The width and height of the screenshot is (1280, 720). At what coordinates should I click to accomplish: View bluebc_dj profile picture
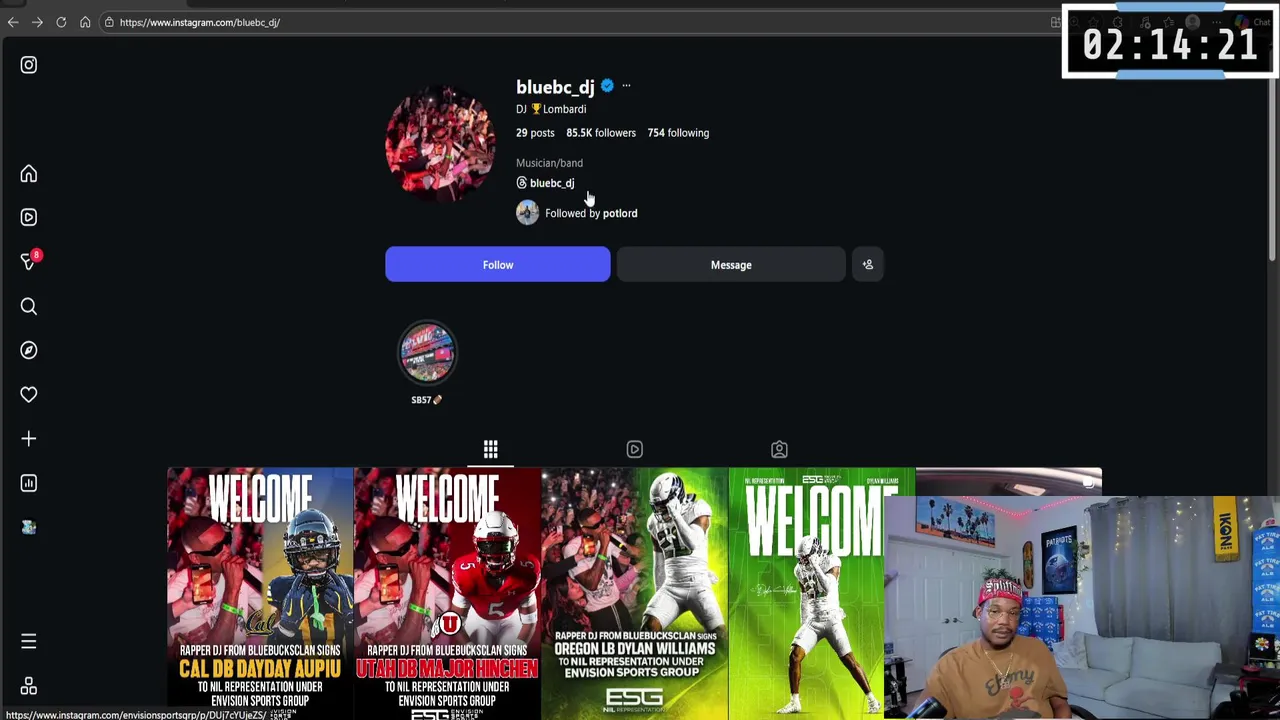(x=440, y=144)
